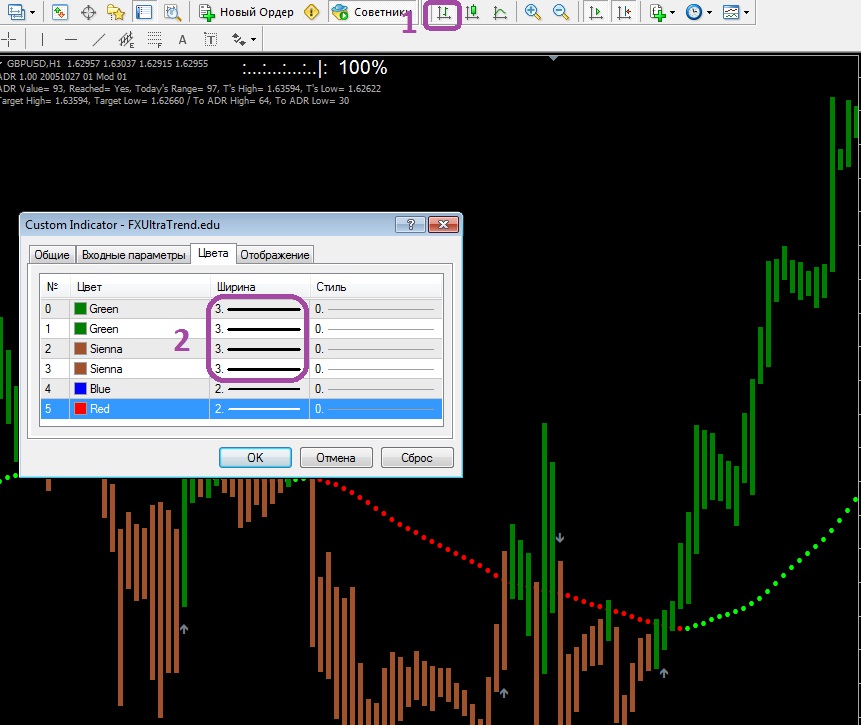Pick the Blue color swatch in row 4

[81, 389]
